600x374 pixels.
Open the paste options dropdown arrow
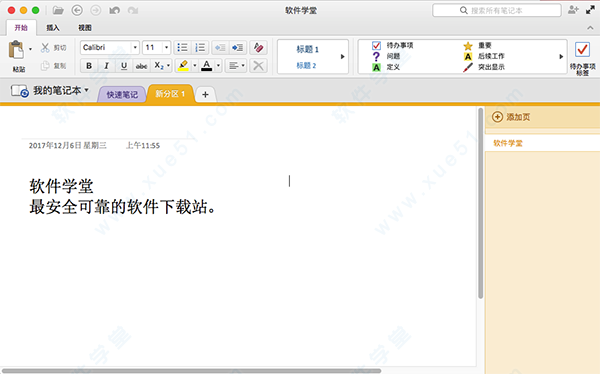(30, 49)
